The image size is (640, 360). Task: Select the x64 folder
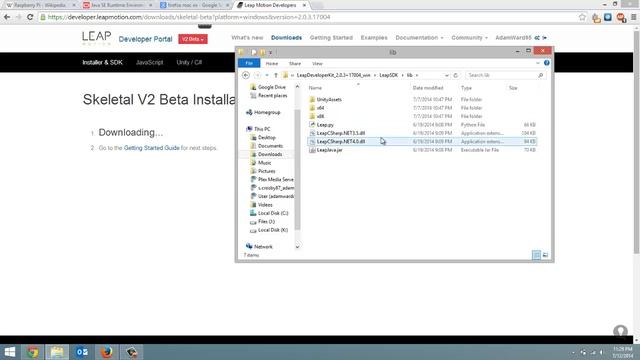(x=320, y=108)
